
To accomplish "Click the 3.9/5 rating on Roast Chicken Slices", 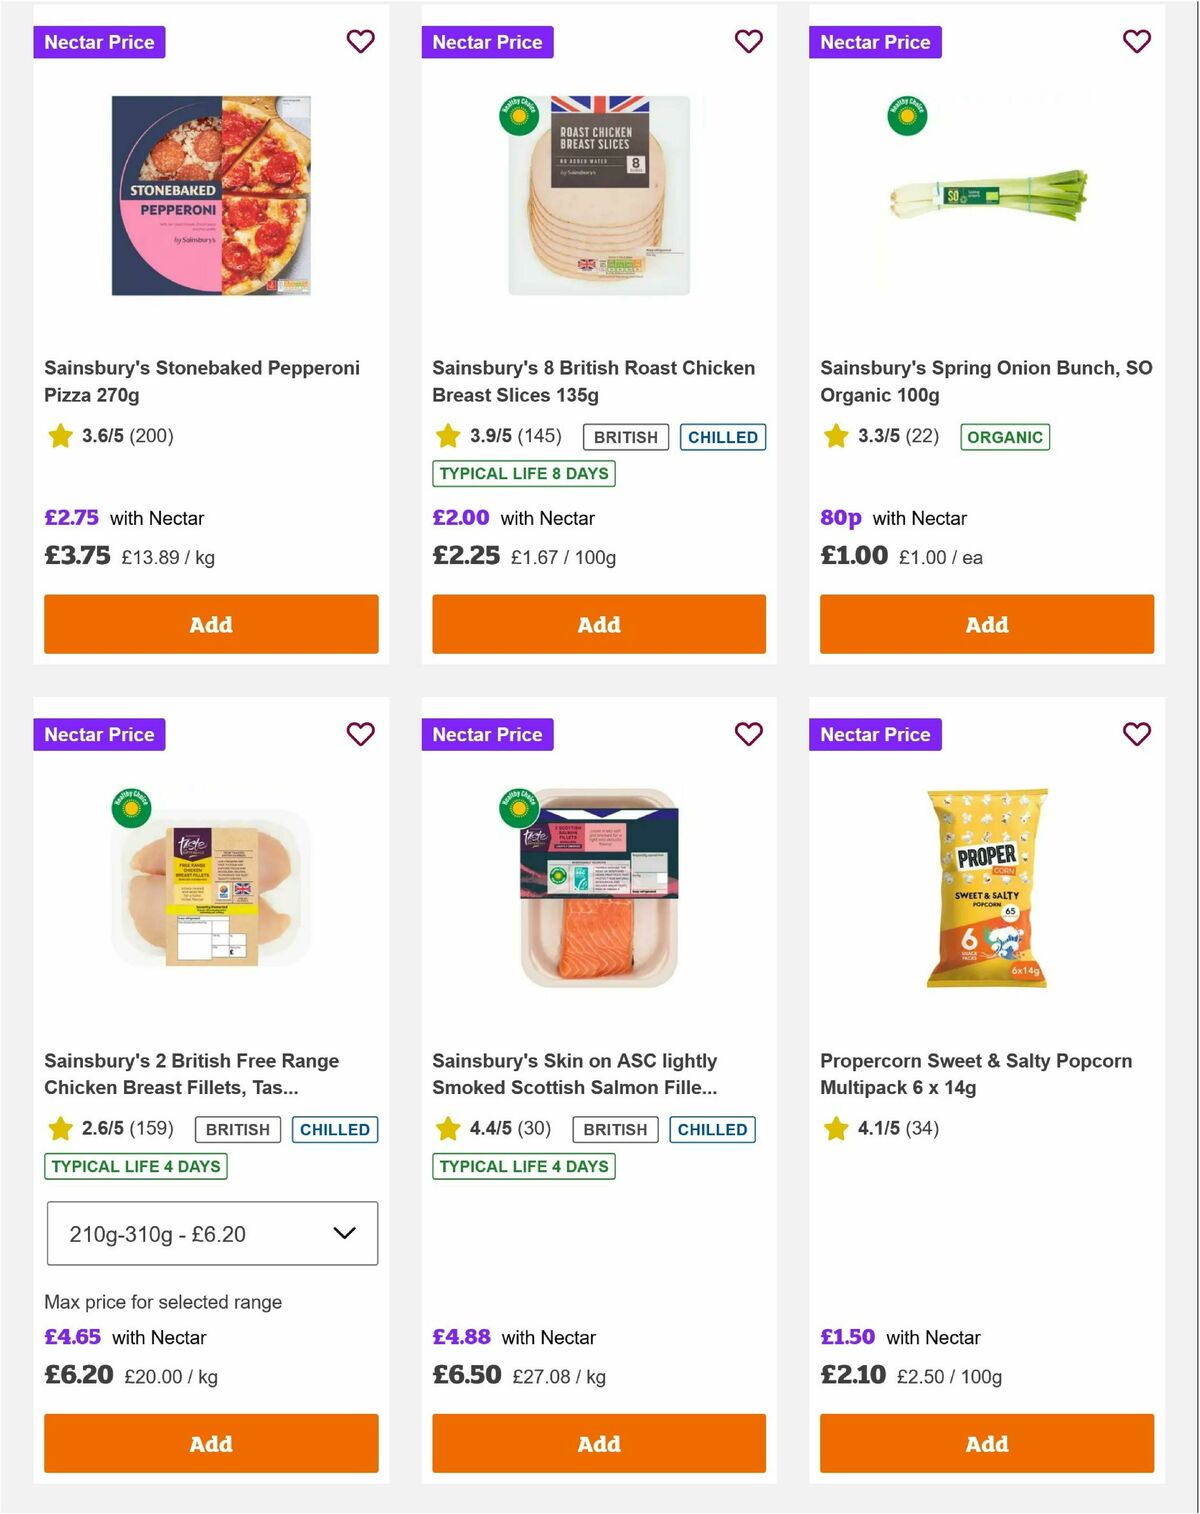I will (x=491, y=436).
